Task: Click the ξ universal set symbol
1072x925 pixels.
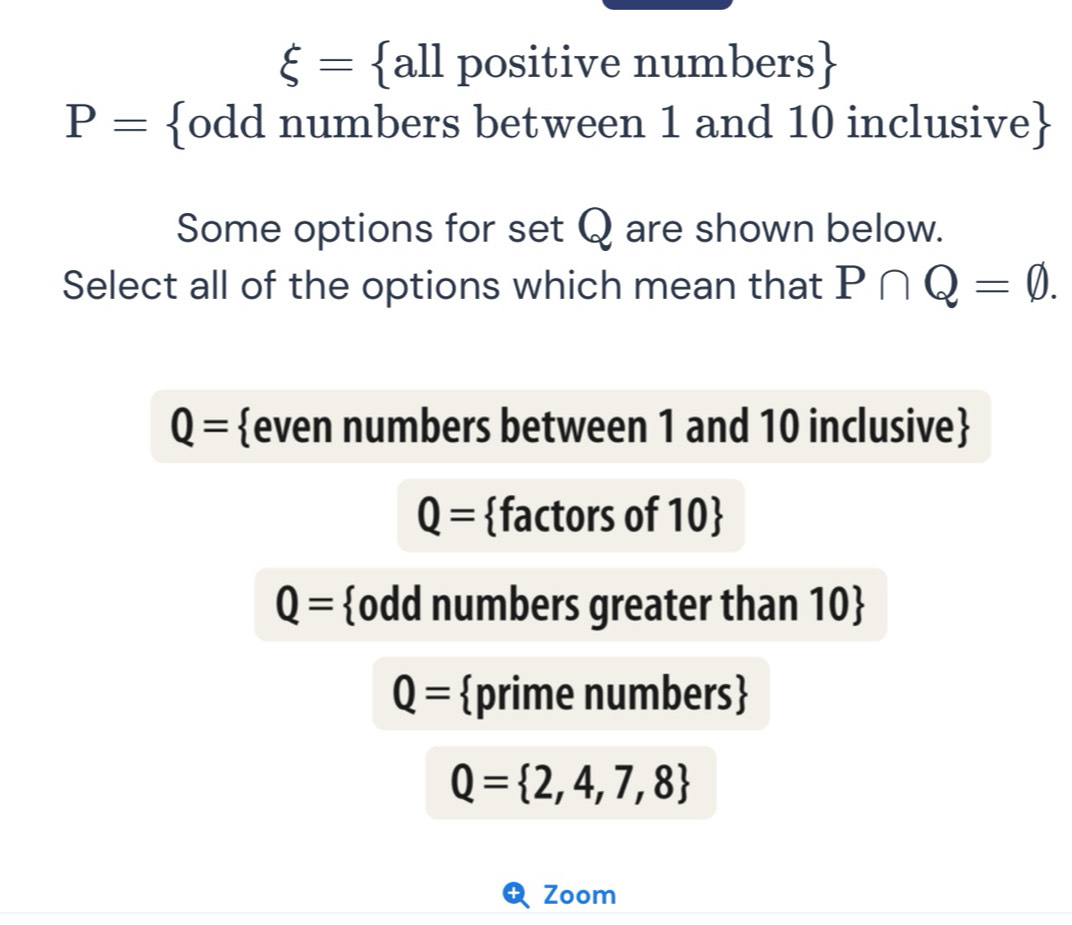Action: (291, 66)
